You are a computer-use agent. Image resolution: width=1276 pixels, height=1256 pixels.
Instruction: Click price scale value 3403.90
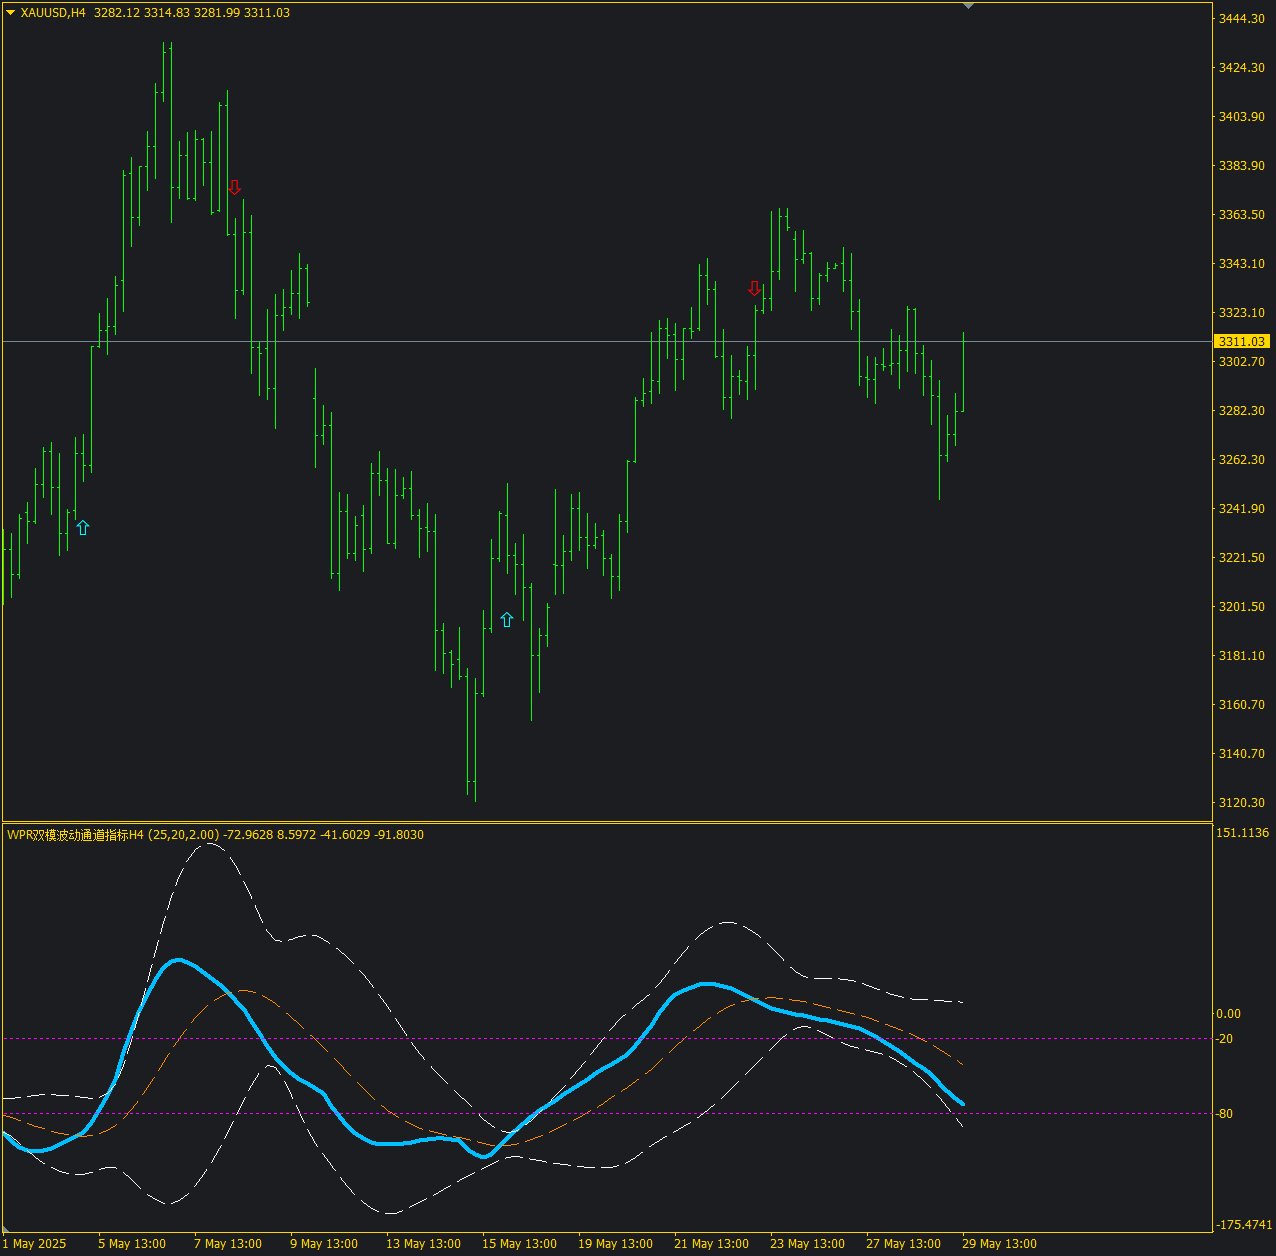tap(1241, 117)
